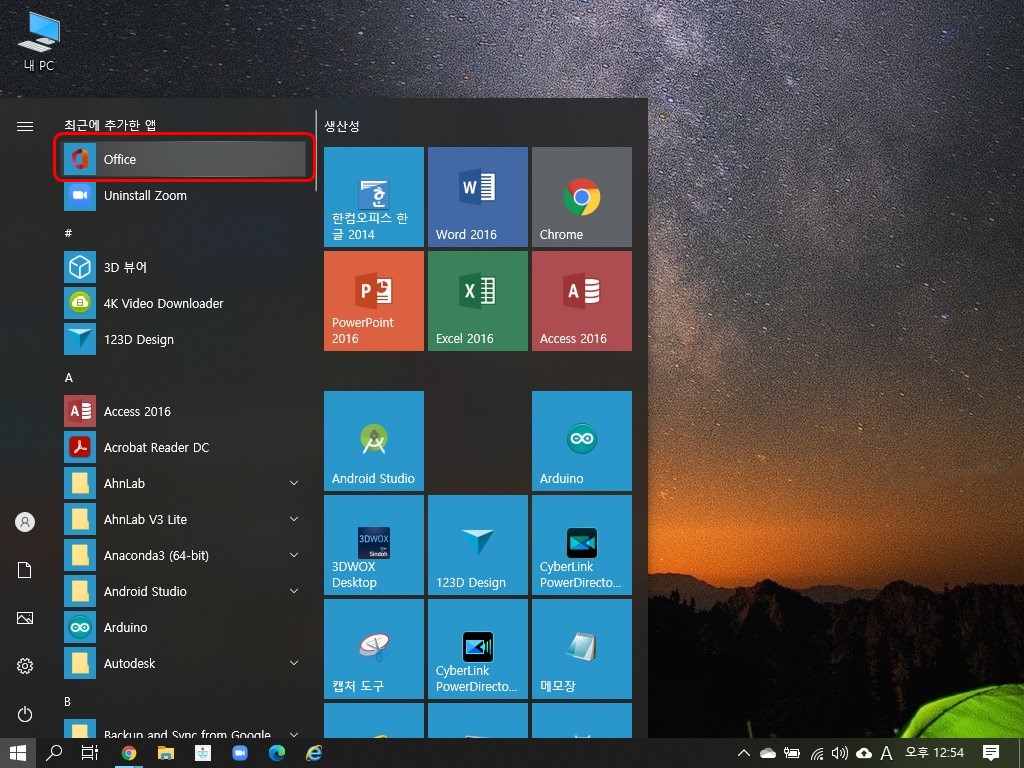Image resolution: width=1024 pixels, height=768 pixels.
Task: Open 4K Video Downloader in the app list
Action: click(184, 303)
